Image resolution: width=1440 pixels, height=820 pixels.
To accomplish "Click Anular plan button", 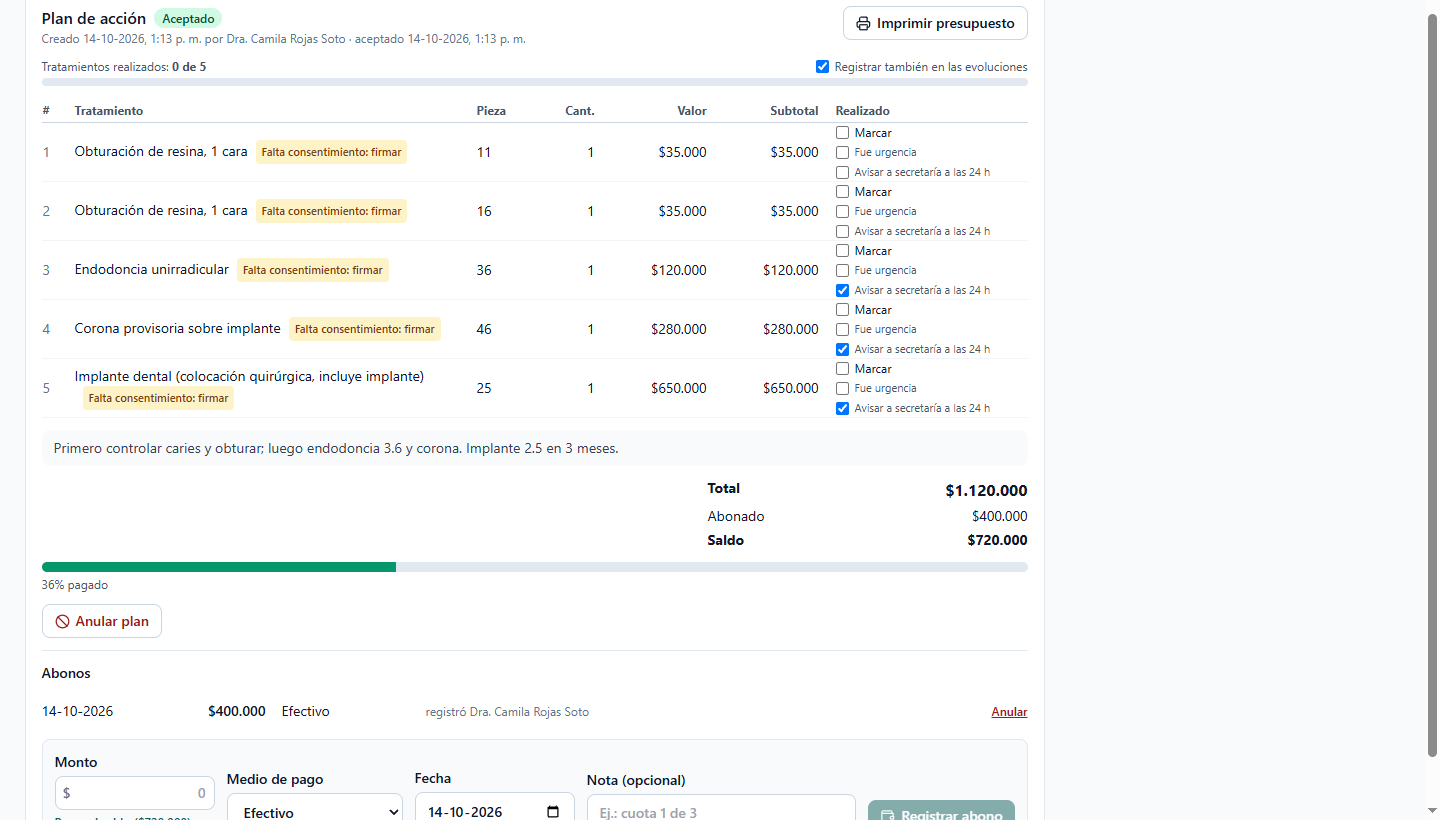I will tap(102, 621).
